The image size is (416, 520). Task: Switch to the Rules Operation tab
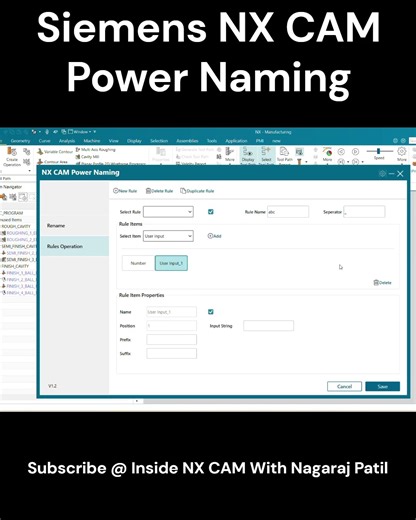(x=75, y=246)
